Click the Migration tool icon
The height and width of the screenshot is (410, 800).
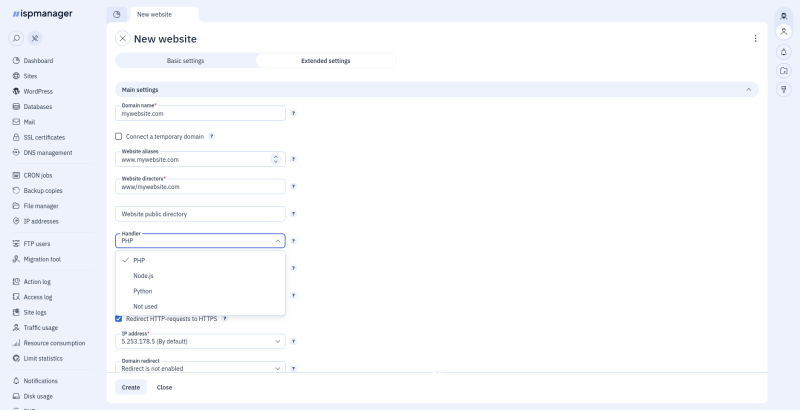16,259
